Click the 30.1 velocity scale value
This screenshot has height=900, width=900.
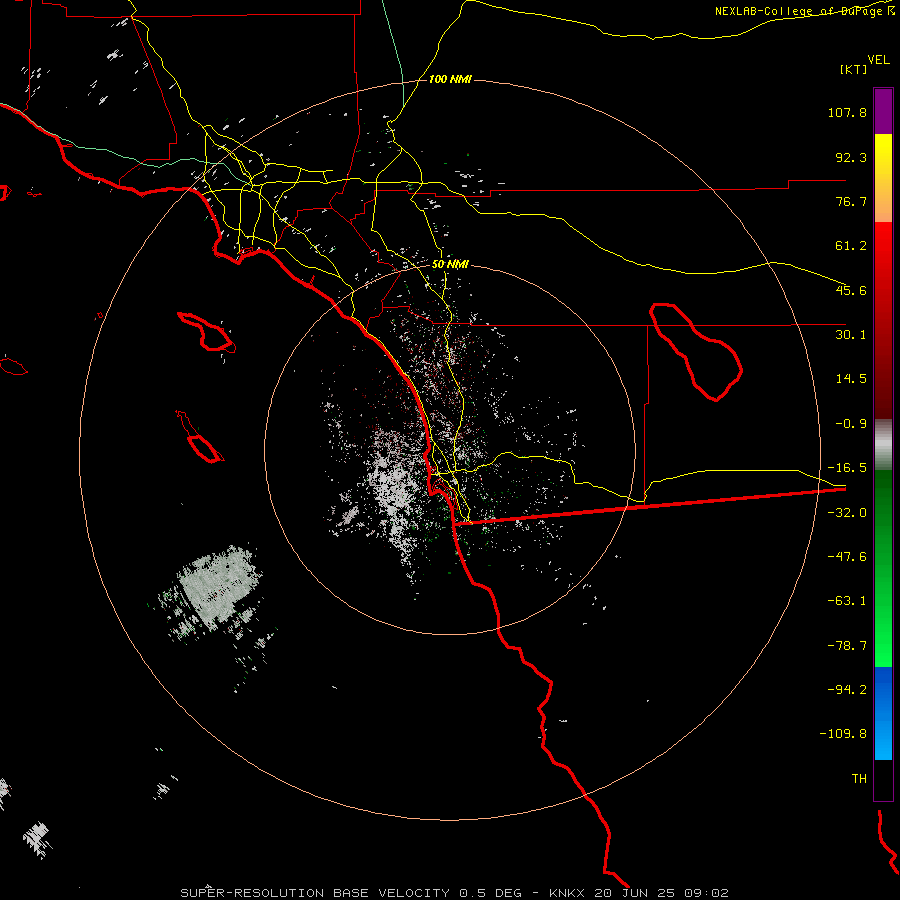point(851,335)
